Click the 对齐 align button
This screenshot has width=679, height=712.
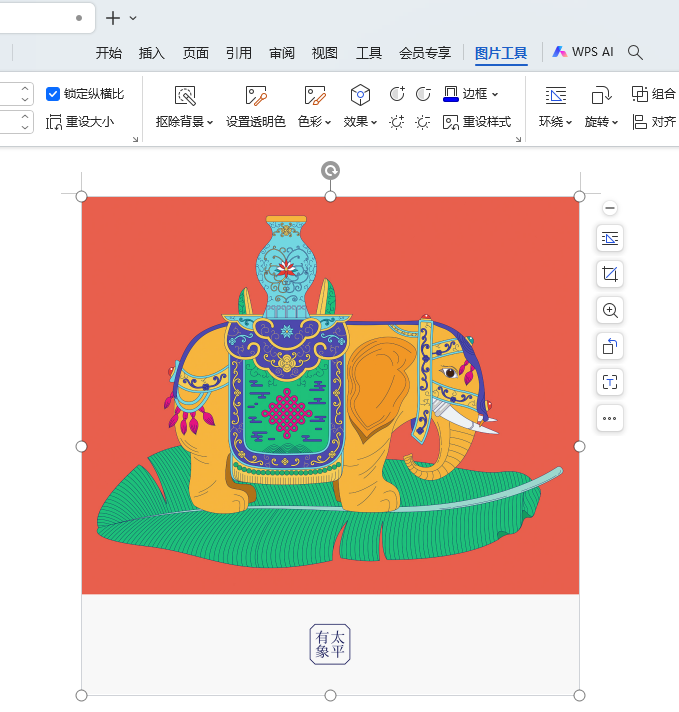654,122
